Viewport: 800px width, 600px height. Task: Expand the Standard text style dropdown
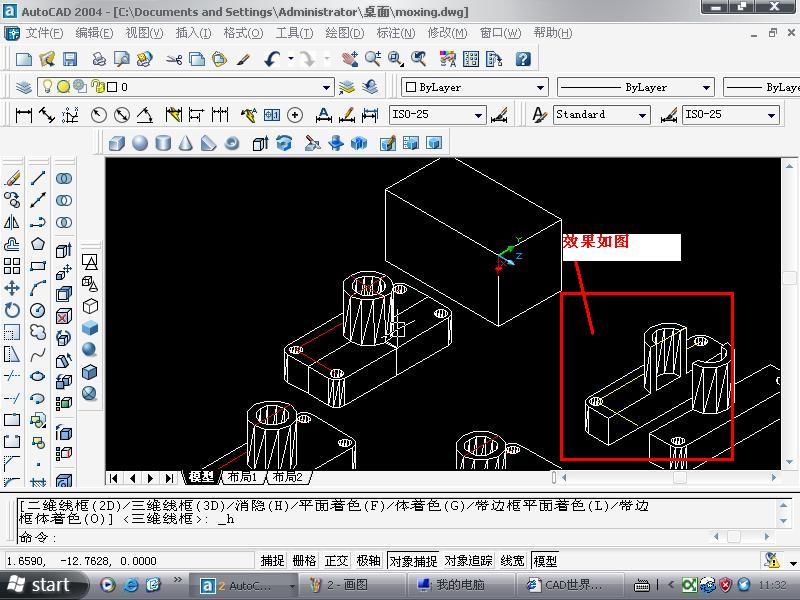[x=641, y=115]
